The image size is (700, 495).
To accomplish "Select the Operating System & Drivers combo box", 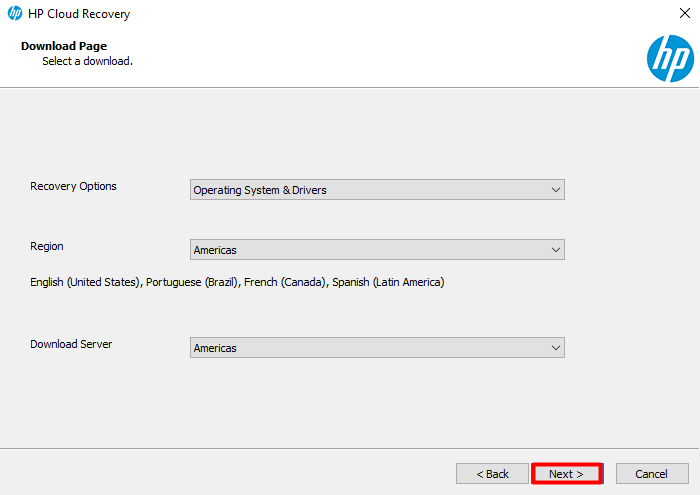I will 377,190.
